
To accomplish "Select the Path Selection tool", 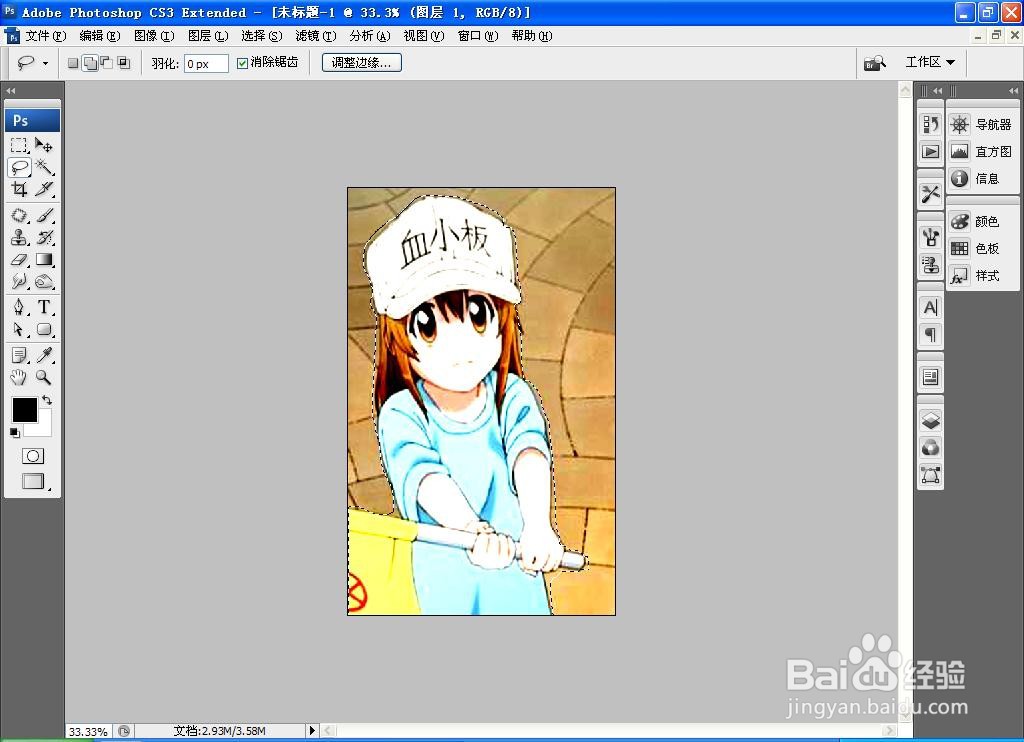I will click(19, 329).
